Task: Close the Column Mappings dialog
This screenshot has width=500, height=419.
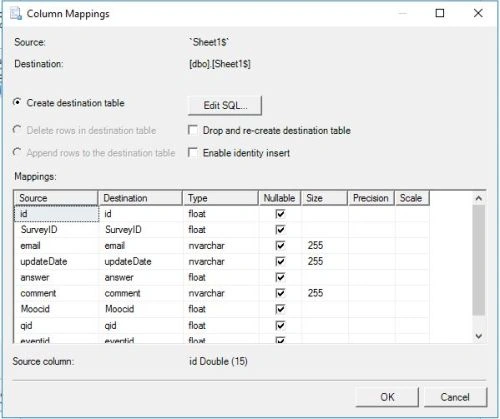Action: [x=478, y=13]
